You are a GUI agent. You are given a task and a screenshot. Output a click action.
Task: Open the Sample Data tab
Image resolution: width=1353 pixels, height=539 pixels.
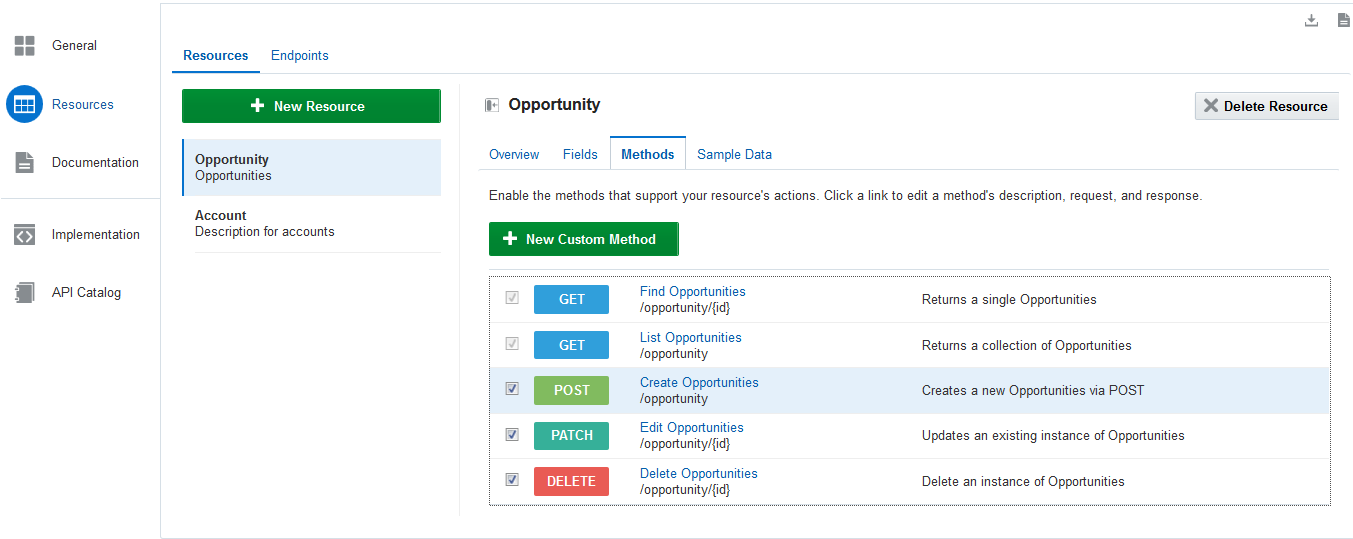coord(734,155)
